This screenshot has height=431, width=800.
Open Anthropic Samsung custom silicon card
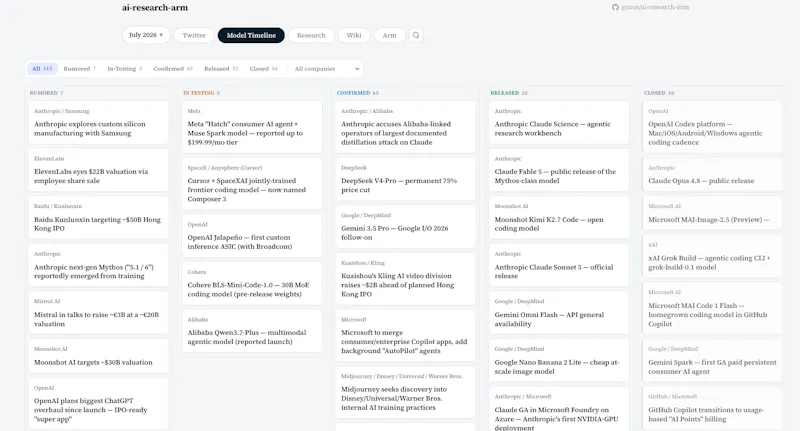98,122
